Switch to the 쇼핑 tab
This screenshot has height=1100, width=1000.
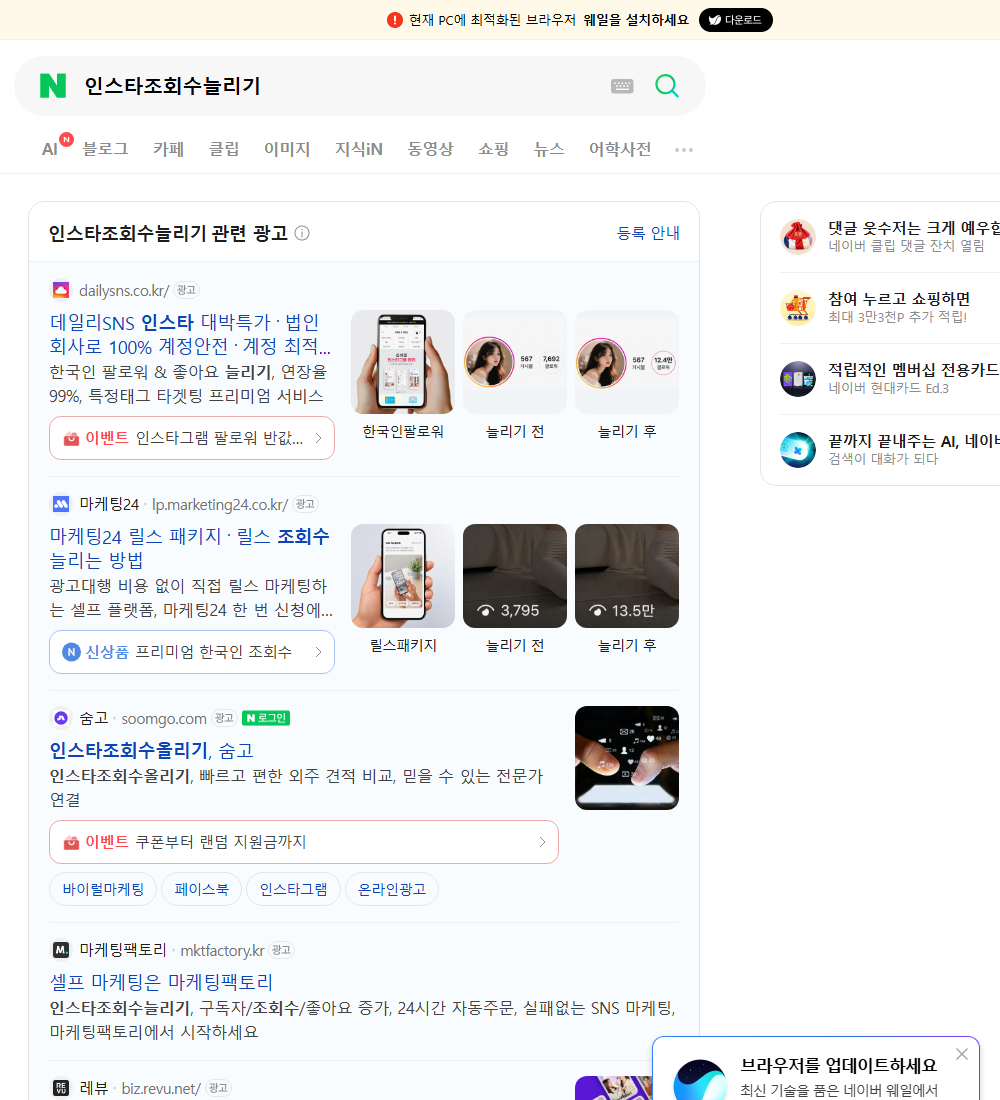493,149
